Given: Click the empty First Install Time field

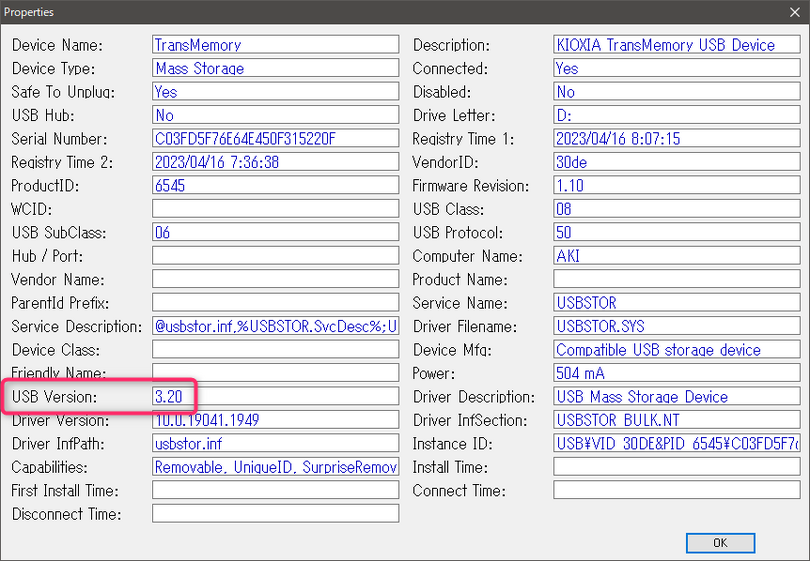Looking at the screenshot, I should 275,490.
